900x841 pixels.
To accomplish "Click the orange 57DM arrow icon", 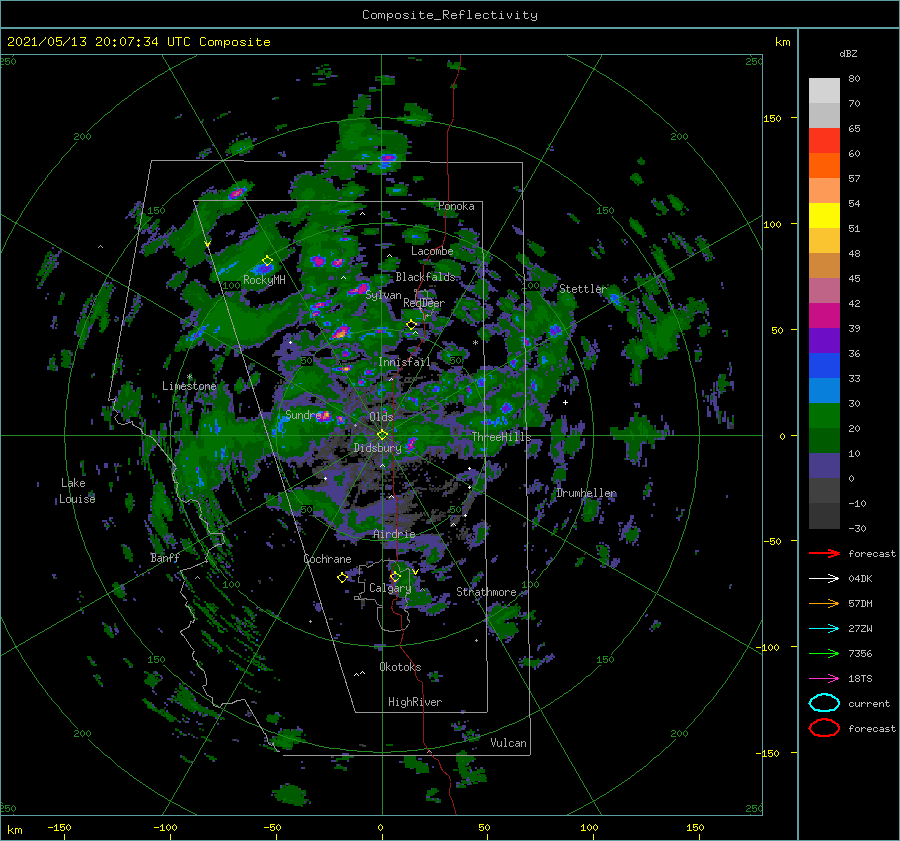I will click(824, 603).
